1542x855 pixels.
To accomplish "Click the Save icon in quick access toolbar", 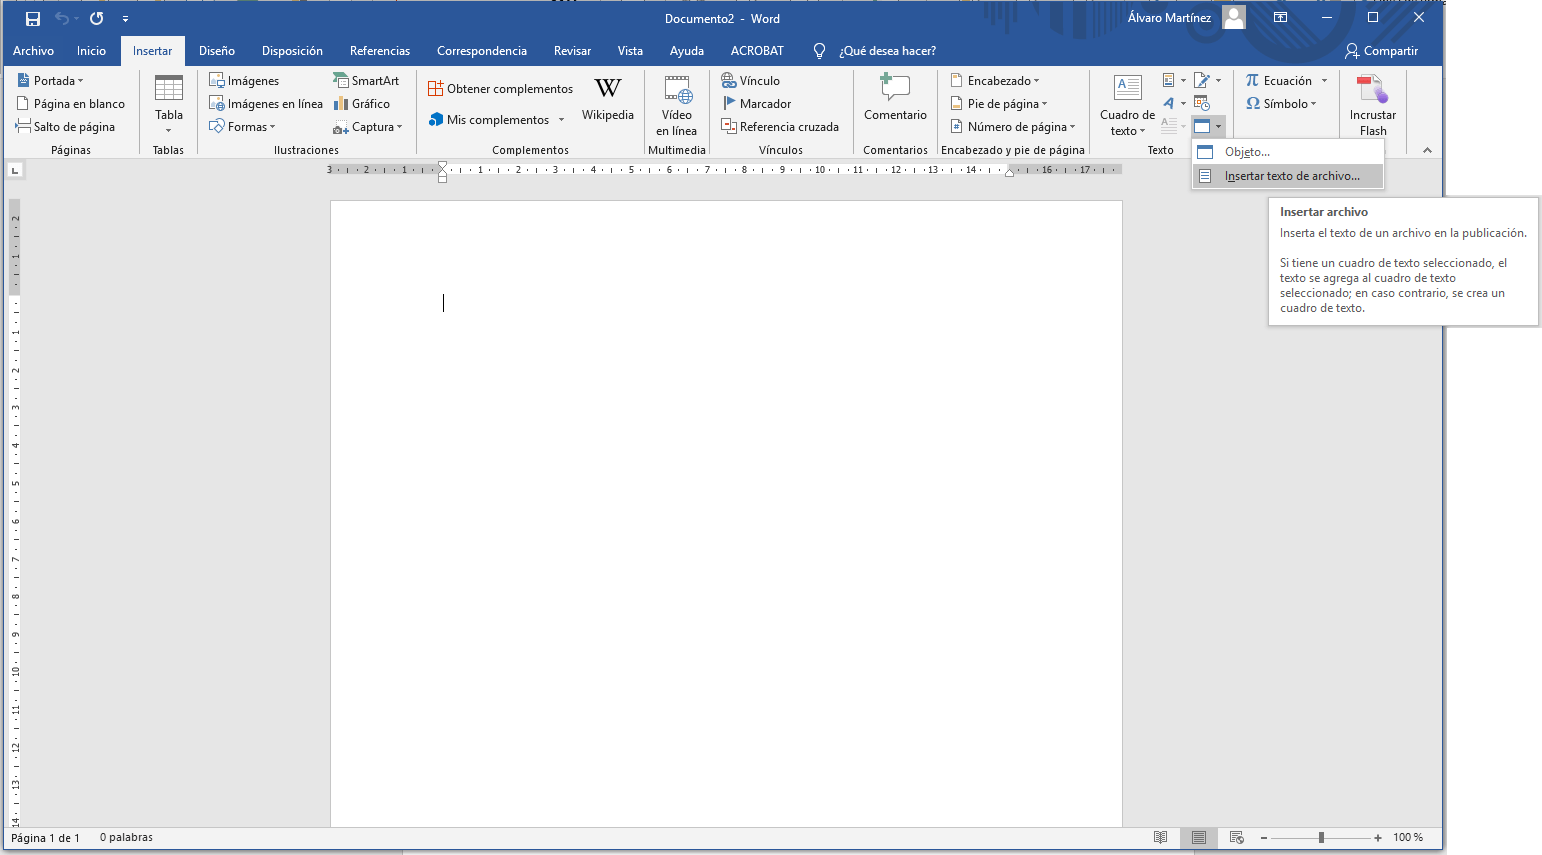I will pyautogui.click(x=33, y=19).
